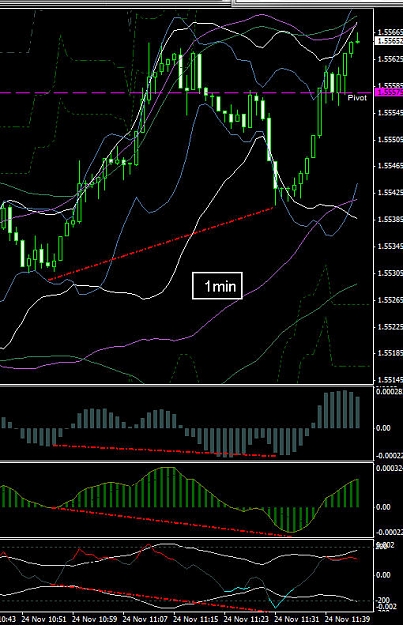Click scale value 0.00028 in gray histogram panel
Screen dimensions: 403x625
coord(389,391)
